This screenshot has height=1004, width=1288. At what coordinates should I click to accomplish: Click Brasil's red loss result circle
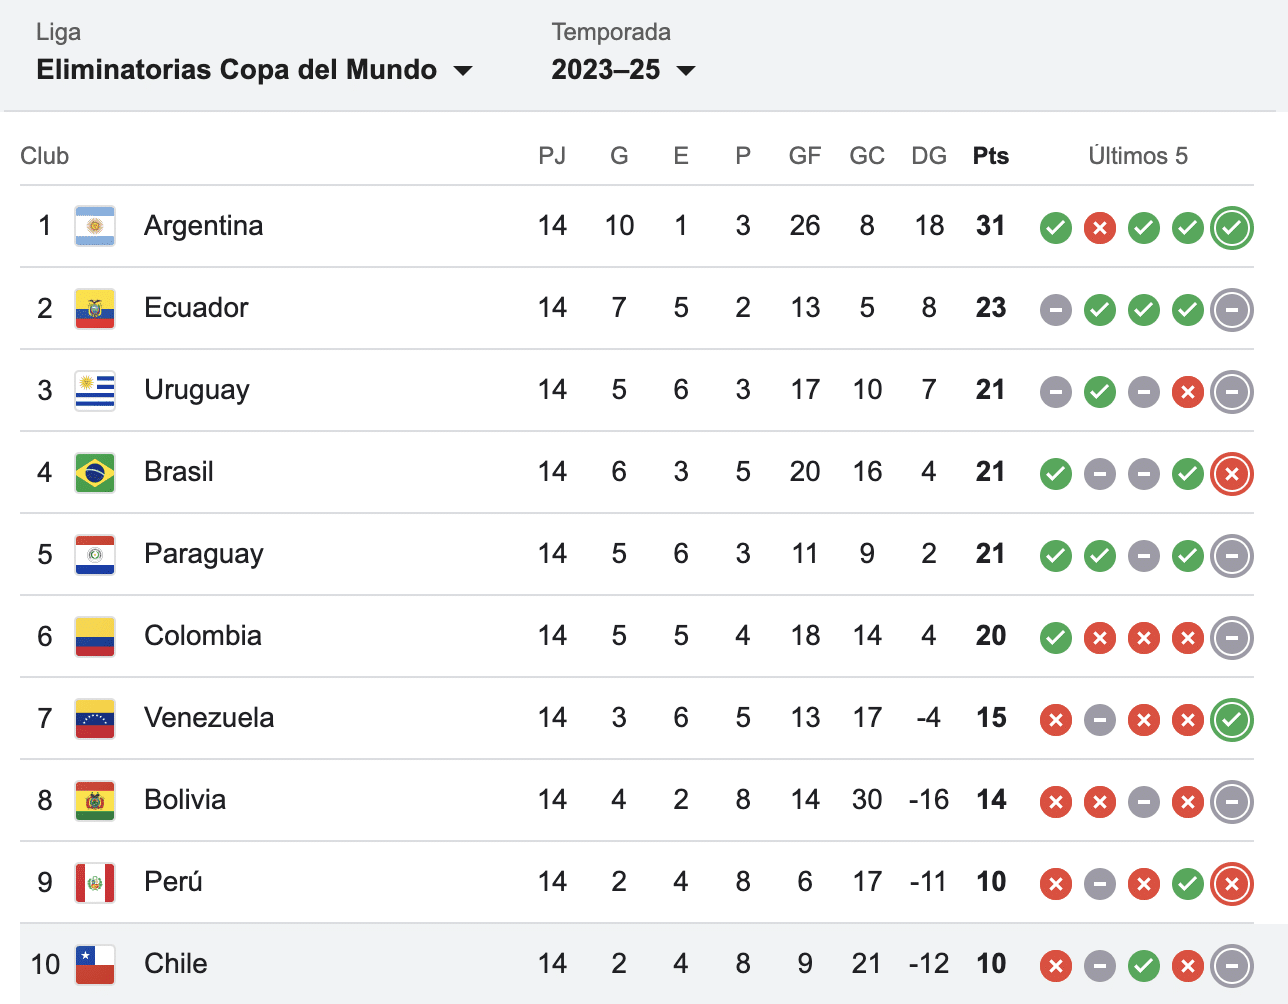coord(1232,474)
